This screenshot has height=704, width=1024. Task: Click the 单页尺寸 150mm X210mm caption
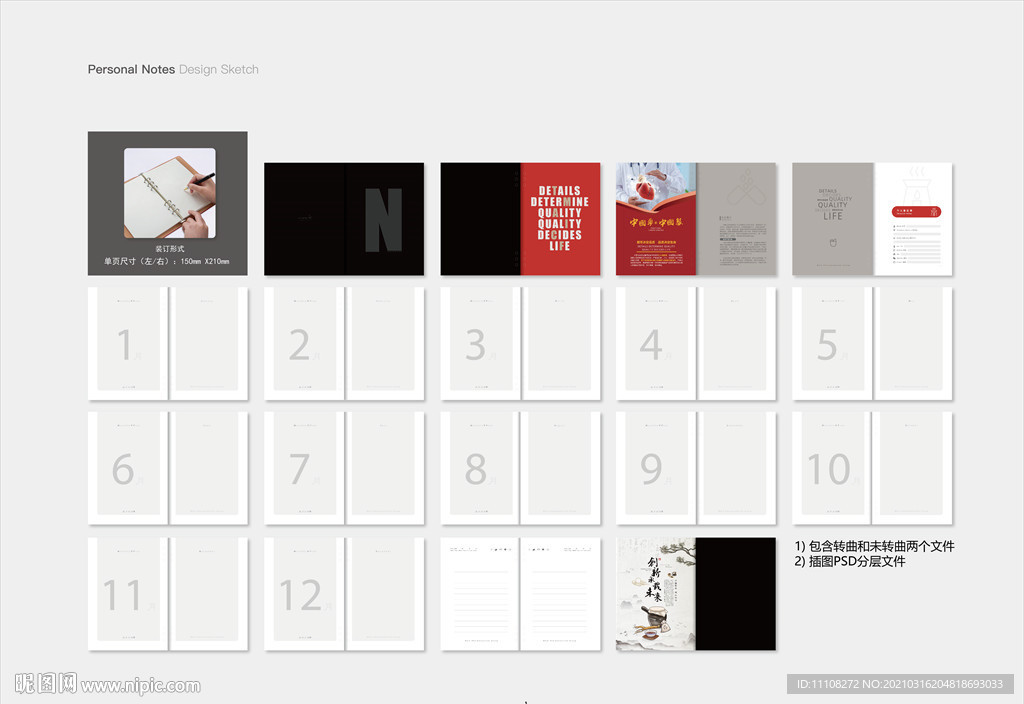point(167,261)
